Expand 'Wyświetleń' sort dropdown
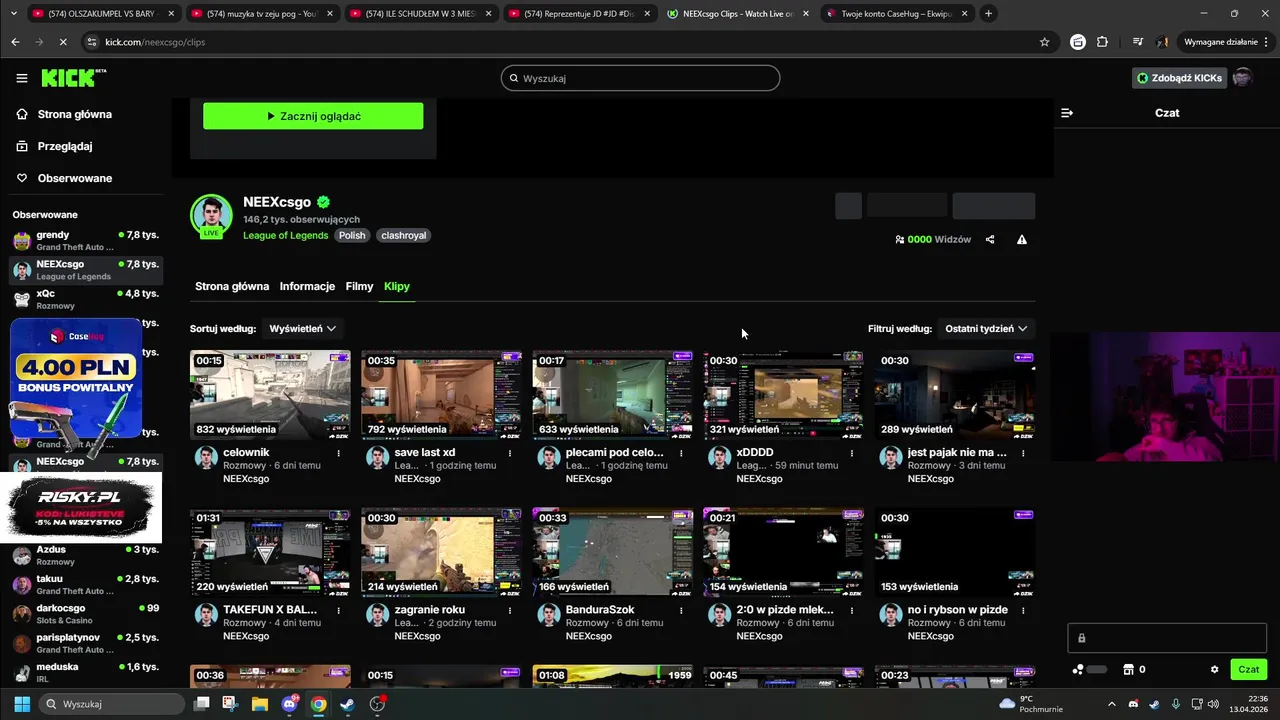Screen dimensions: 1280x720 [x=302, y=328]
